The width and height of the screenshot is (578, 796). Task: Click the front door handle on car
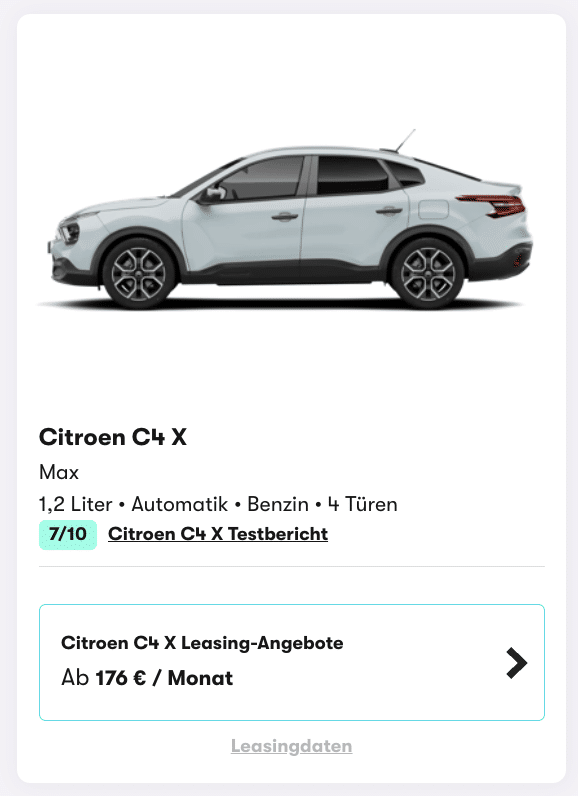click(x=285, y=217)
